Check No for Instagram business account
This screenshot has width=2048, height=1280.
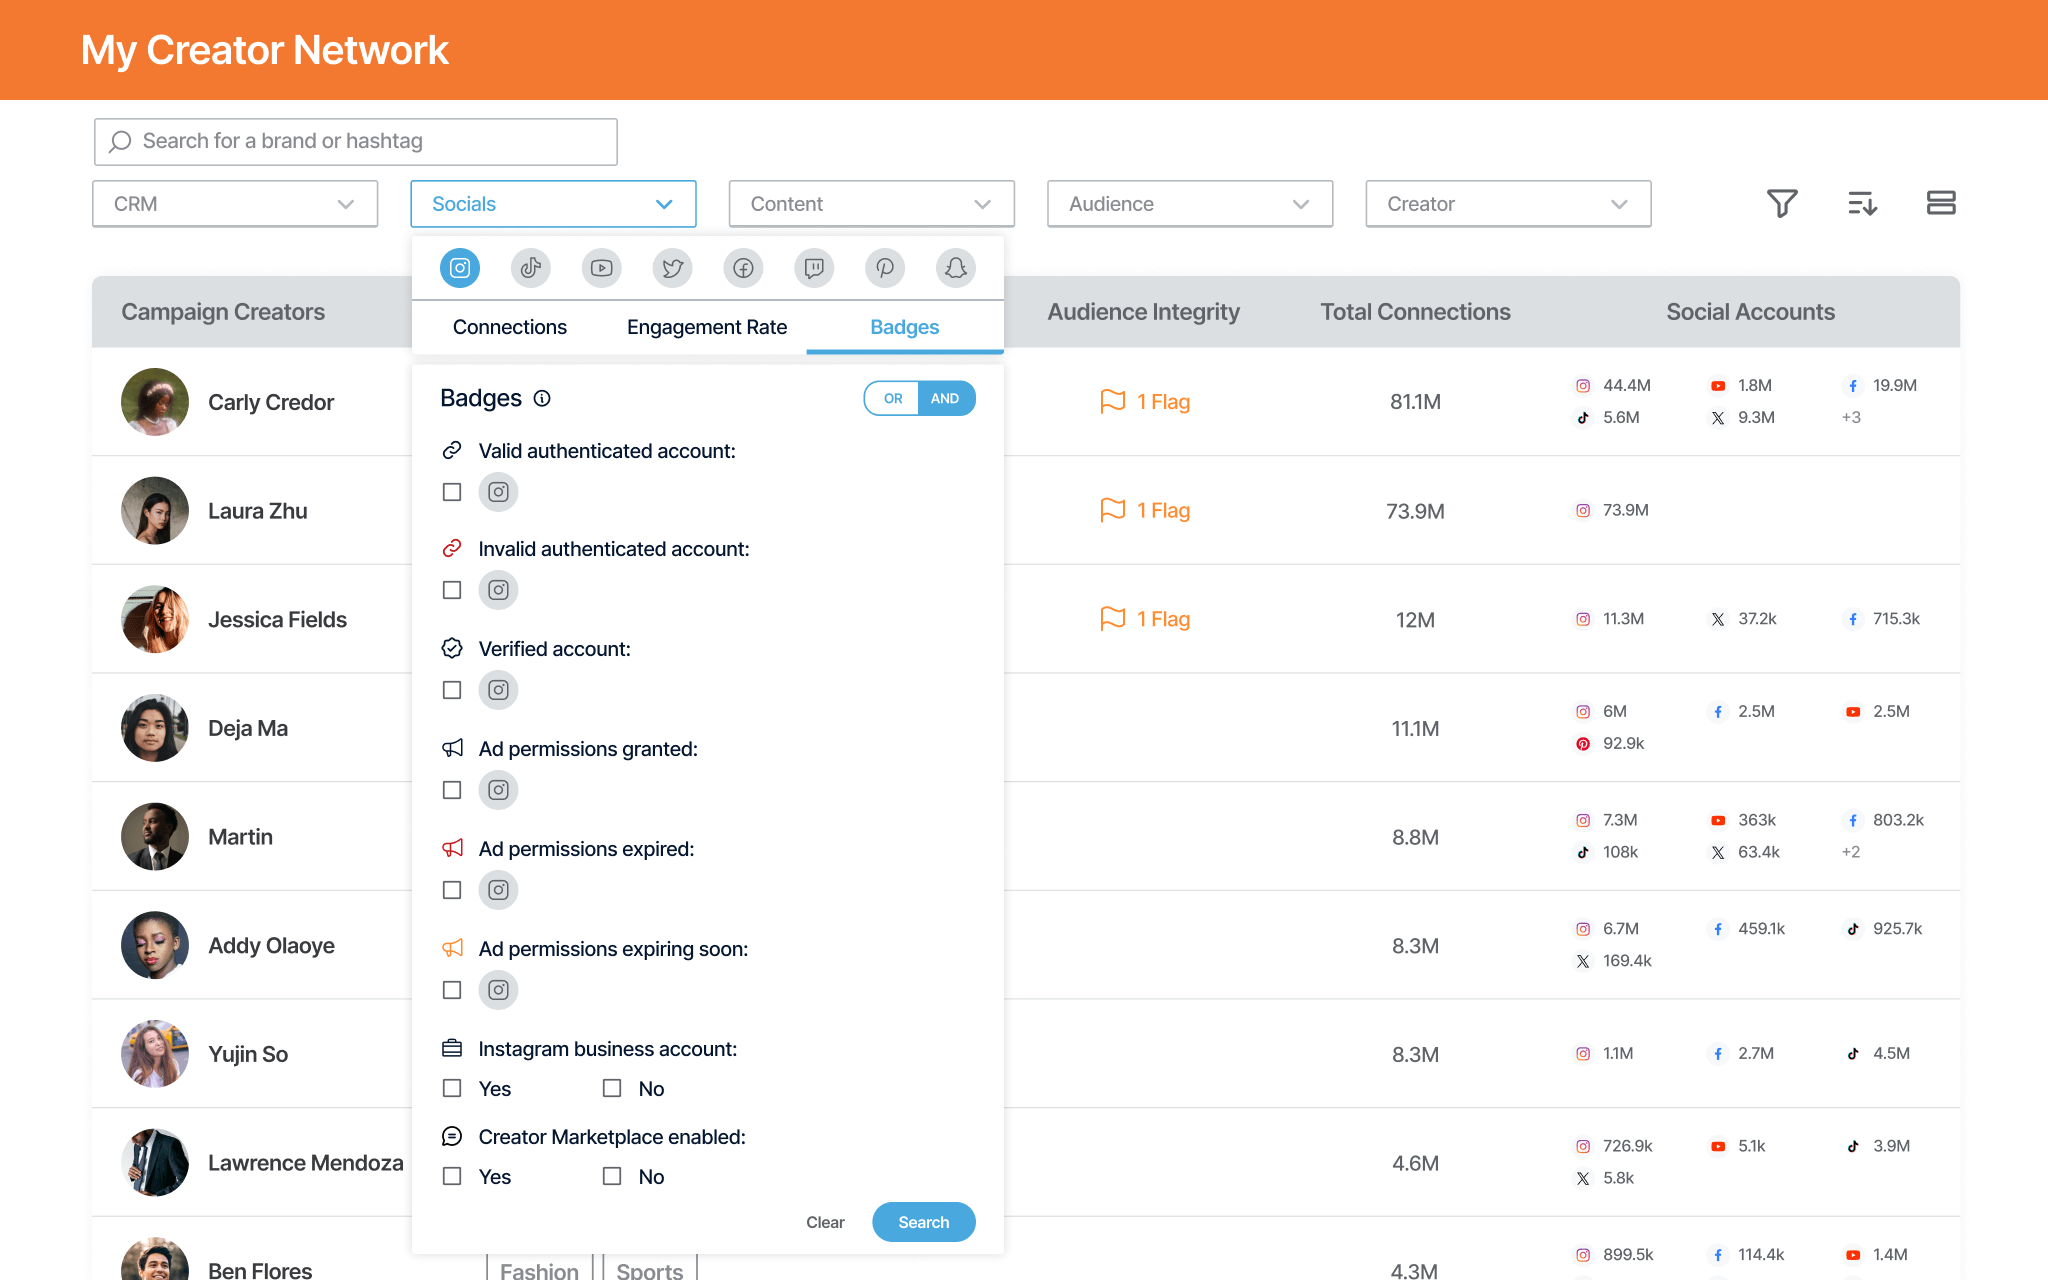point(612,1088)
